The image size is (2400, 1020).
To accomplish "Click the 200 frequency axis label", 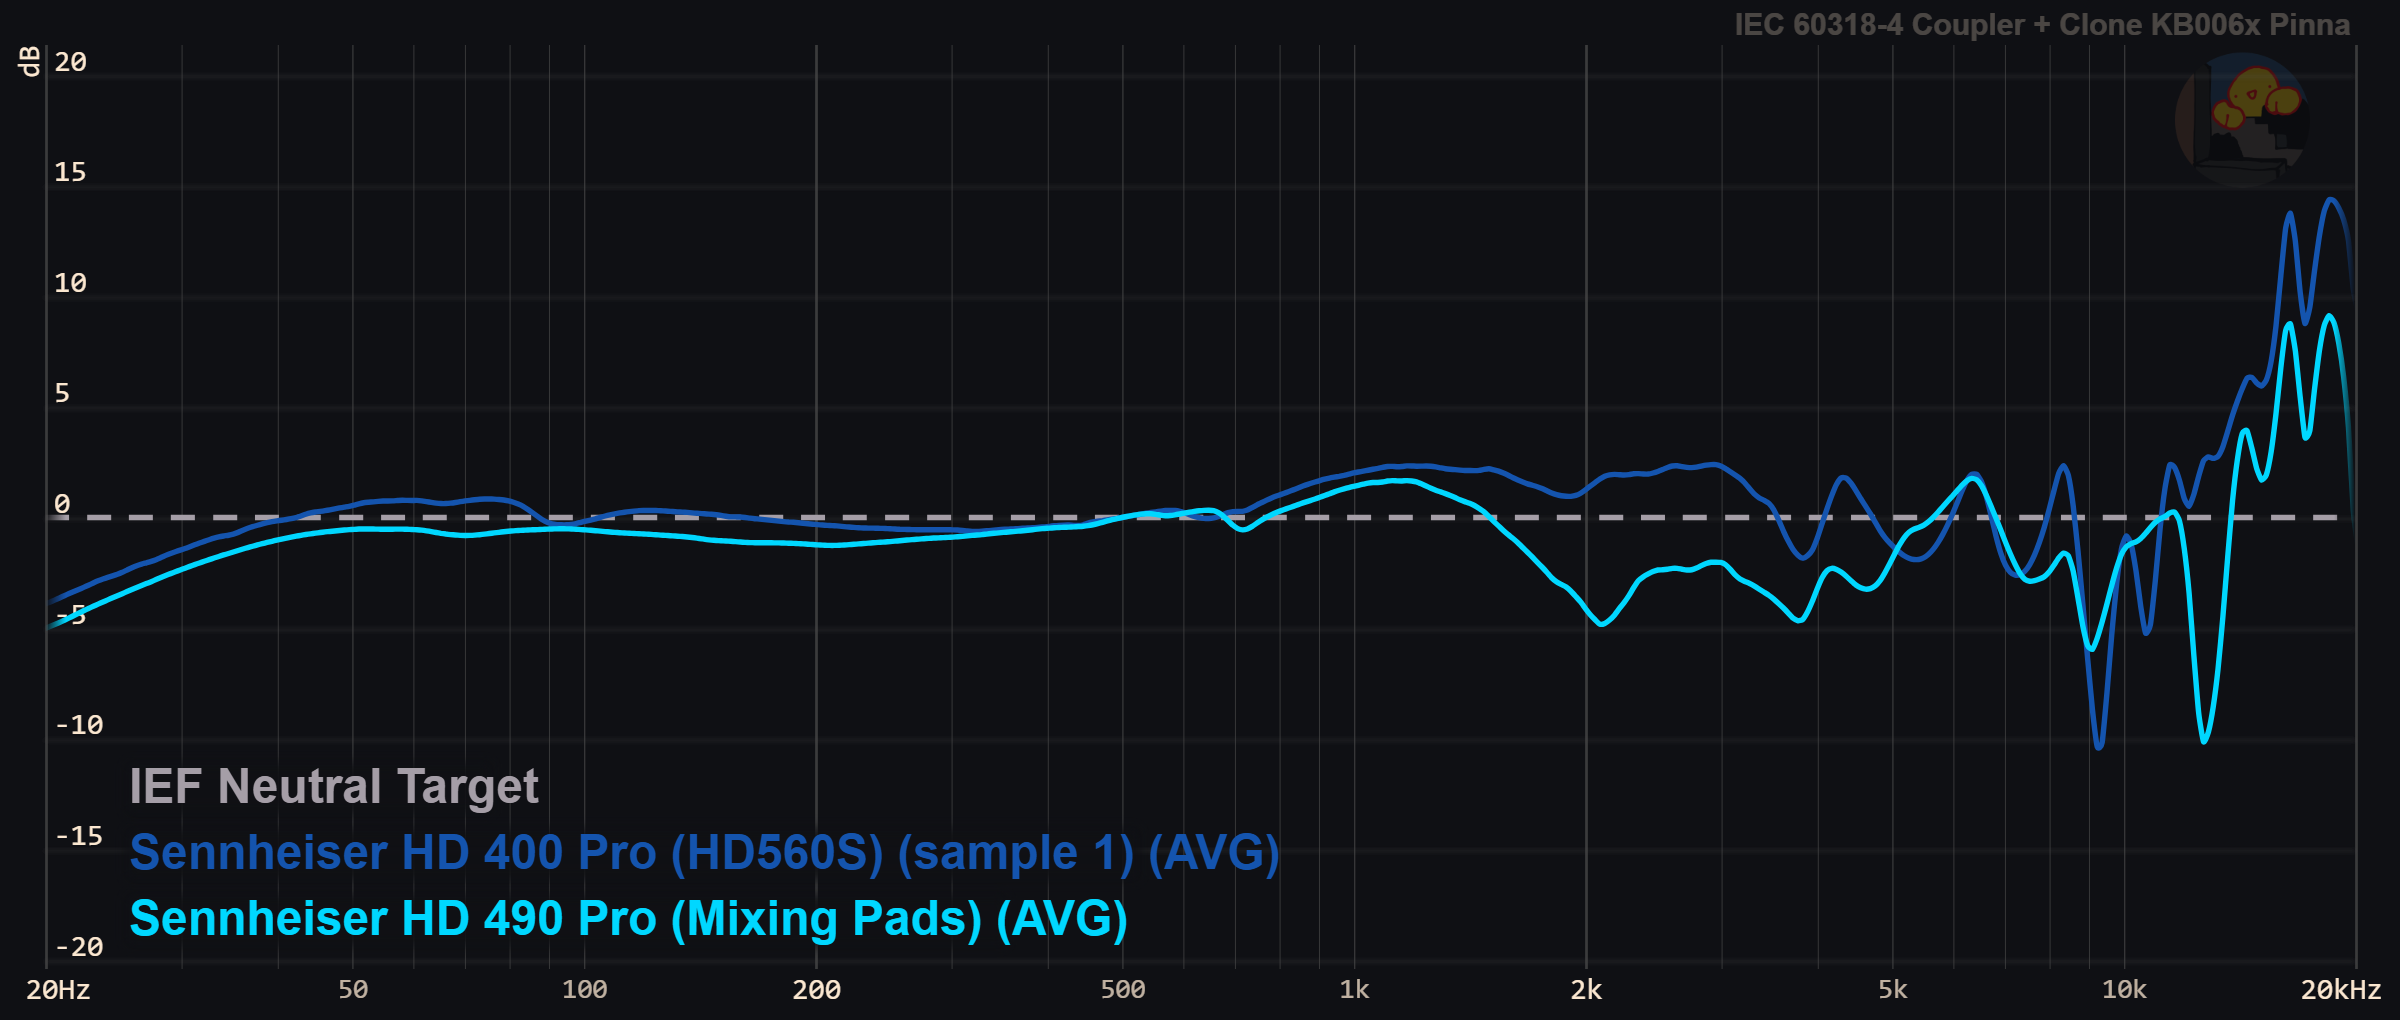I will [816, 990].
